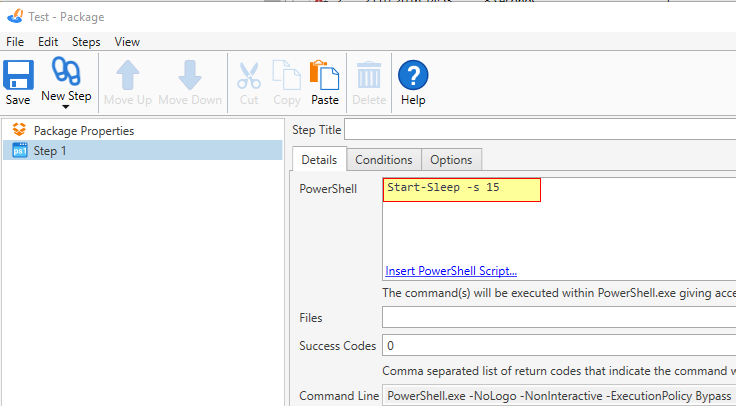Click into the Step Title field
This screenshot has width=736, height=406.
[x=540, y=130]
